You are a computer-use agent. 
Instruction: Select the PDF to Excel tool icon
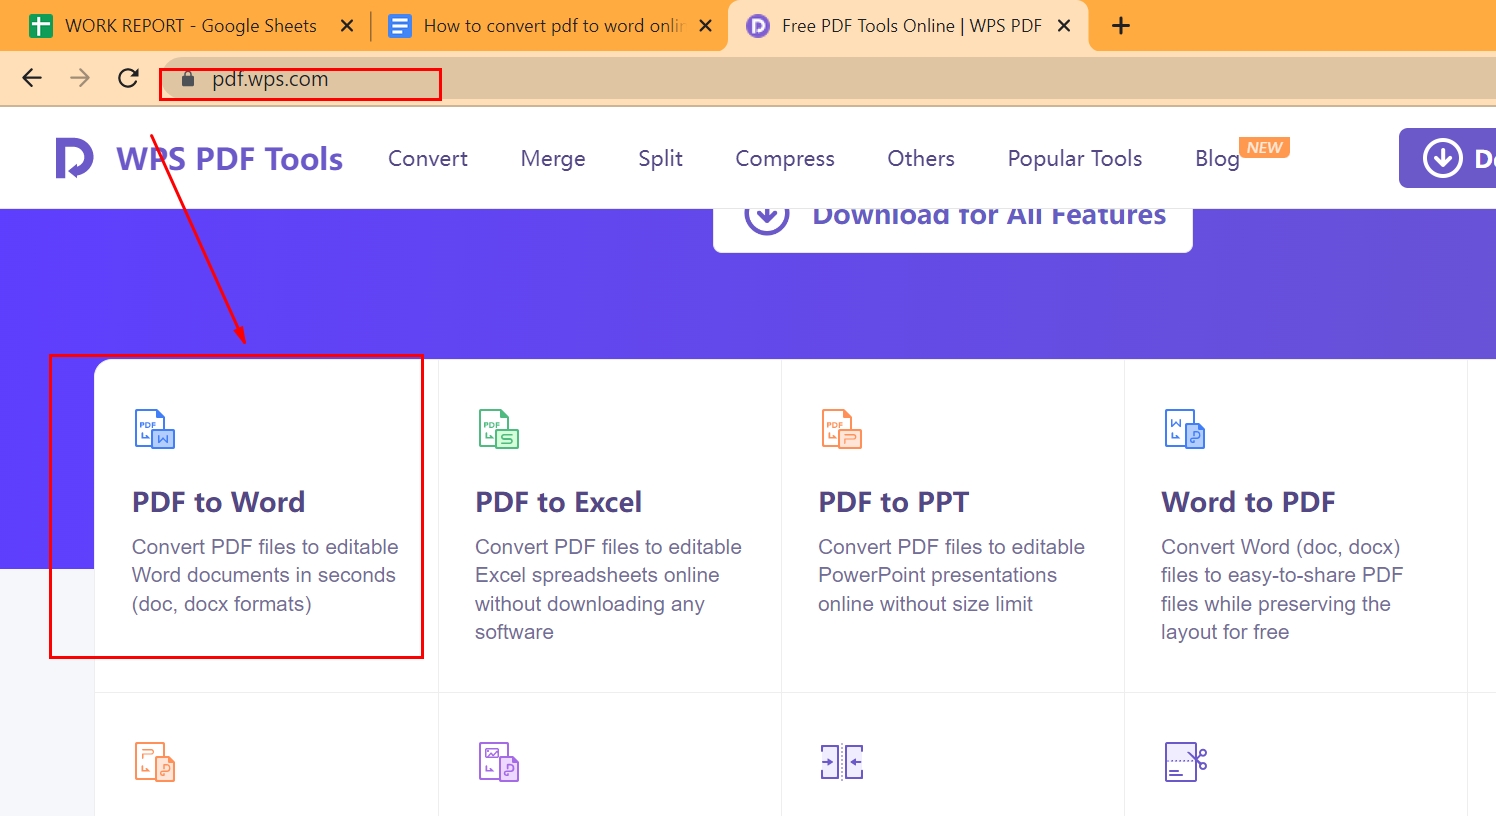click(497, 429)
